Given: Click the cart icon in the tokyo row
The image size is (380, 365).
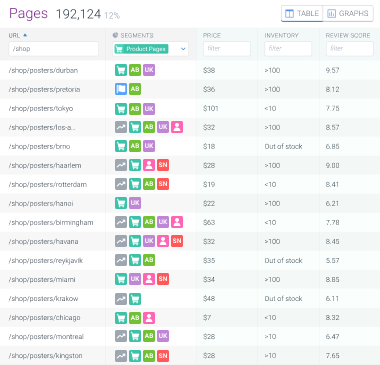Looking at the screenshot, I should tap(121, 108).
